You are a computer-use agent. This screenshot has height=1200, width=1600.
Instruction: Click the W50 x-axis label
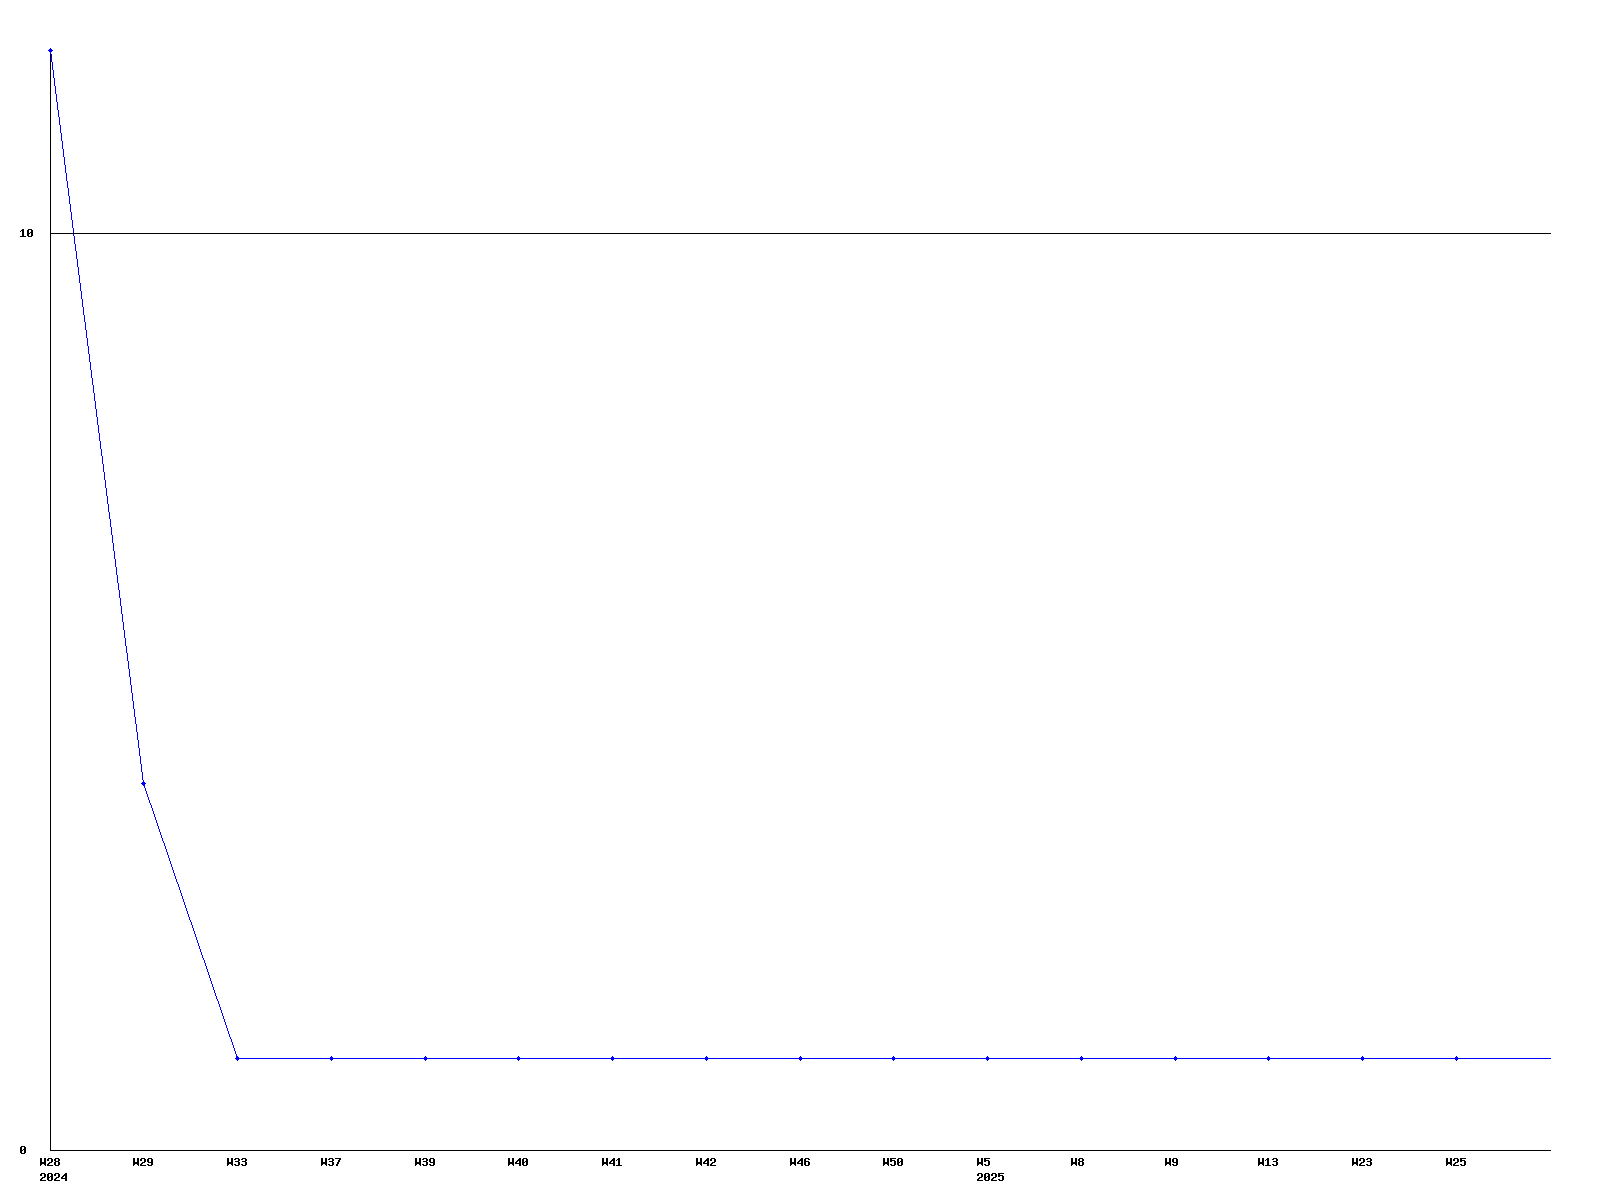(893, 1162)
